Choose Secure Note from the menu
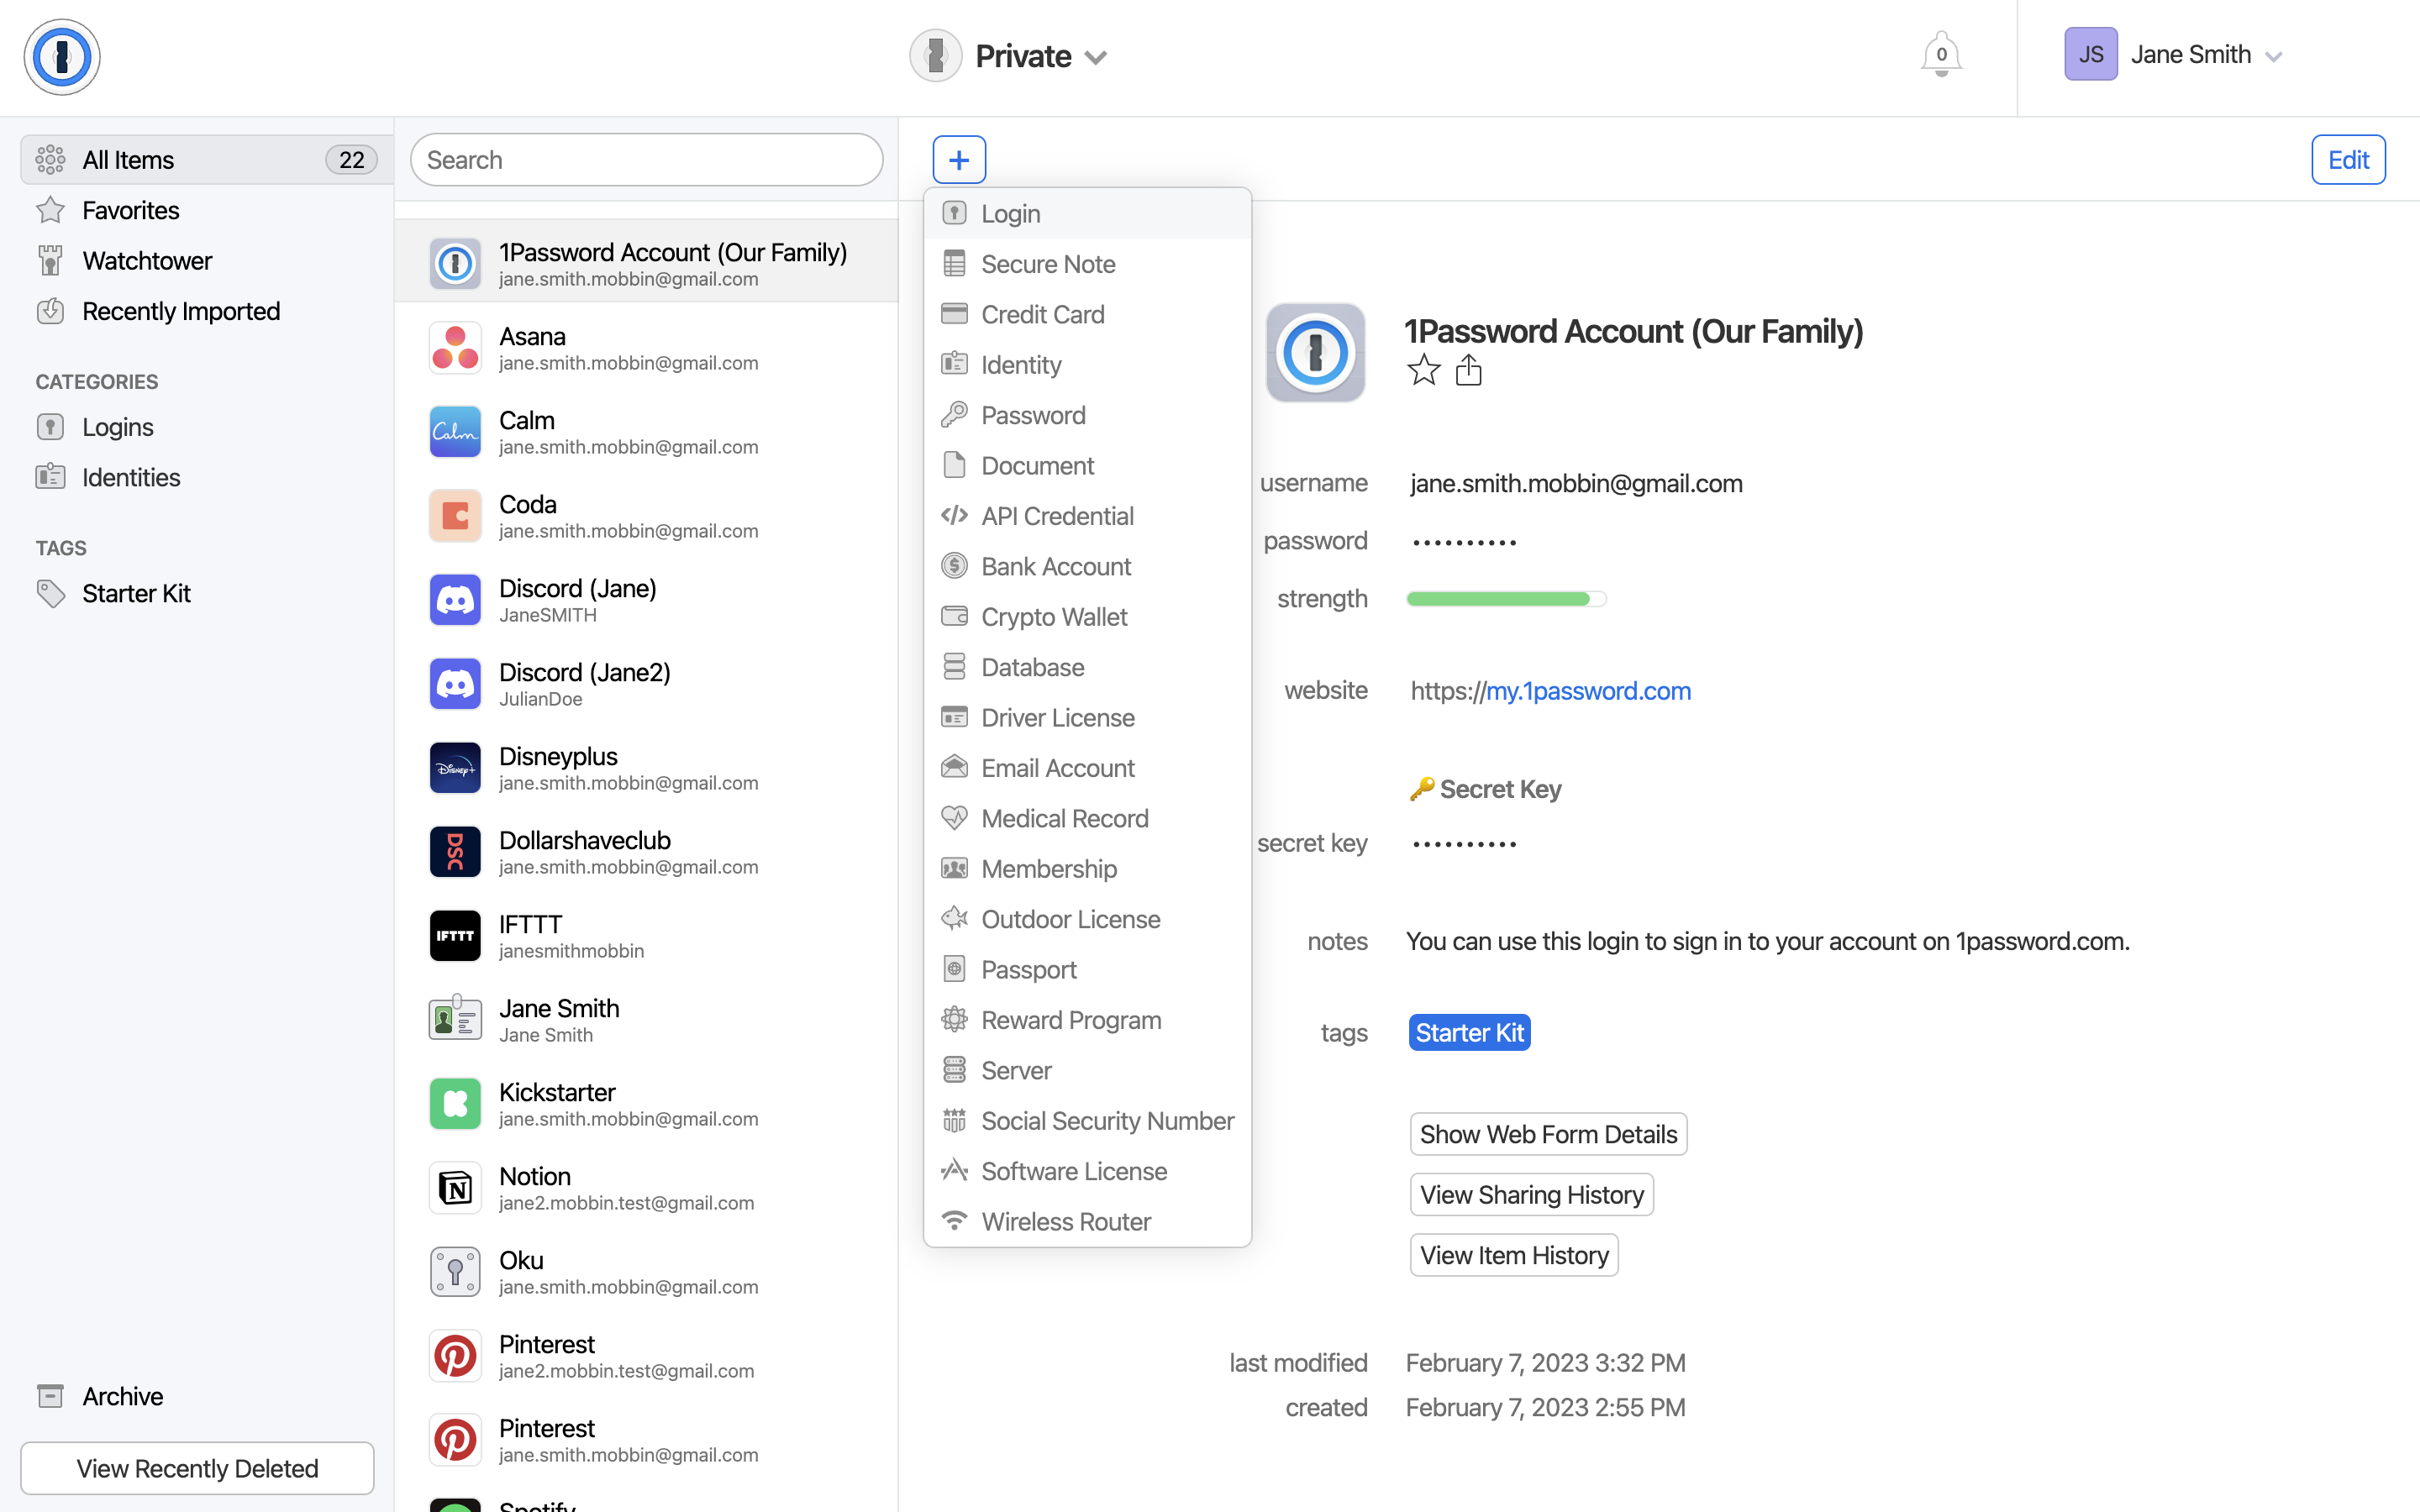 coord(1087,264)
